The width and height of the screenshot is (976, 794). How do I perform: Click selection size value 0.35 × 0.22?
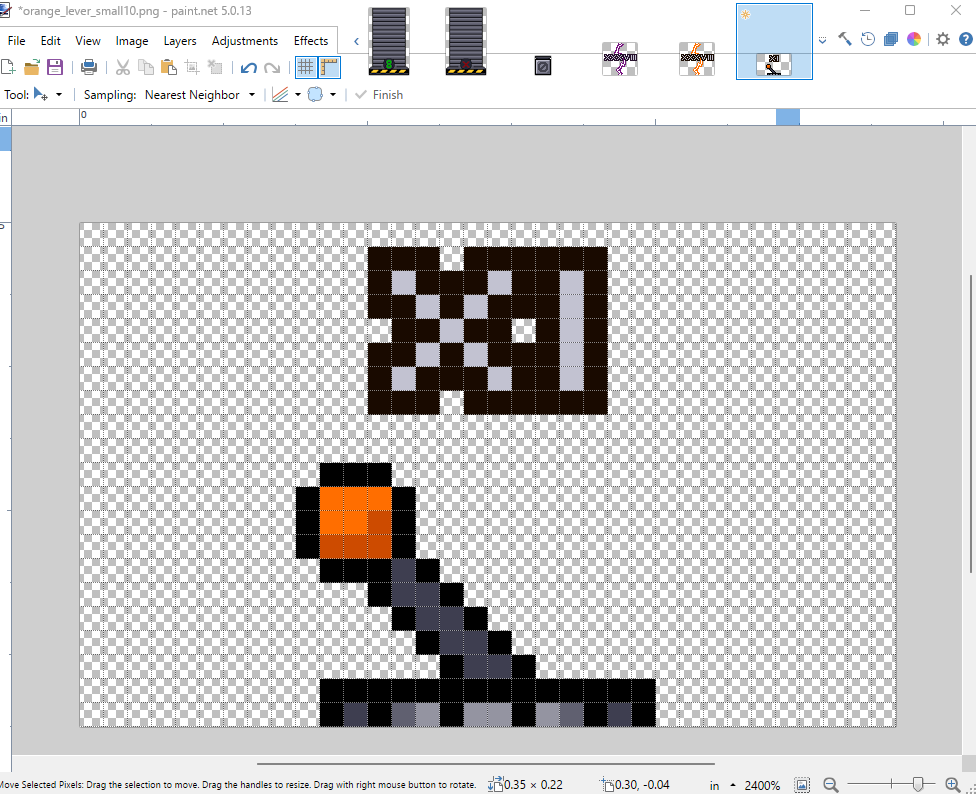click(533, 785)
